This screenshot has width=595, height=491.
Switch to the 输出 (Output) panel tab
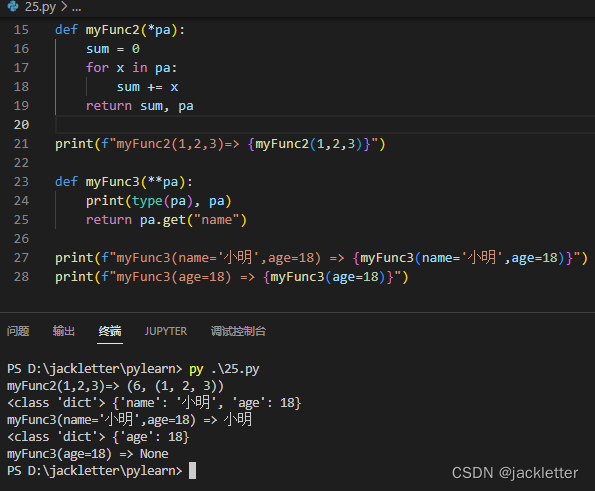(63, 331)
